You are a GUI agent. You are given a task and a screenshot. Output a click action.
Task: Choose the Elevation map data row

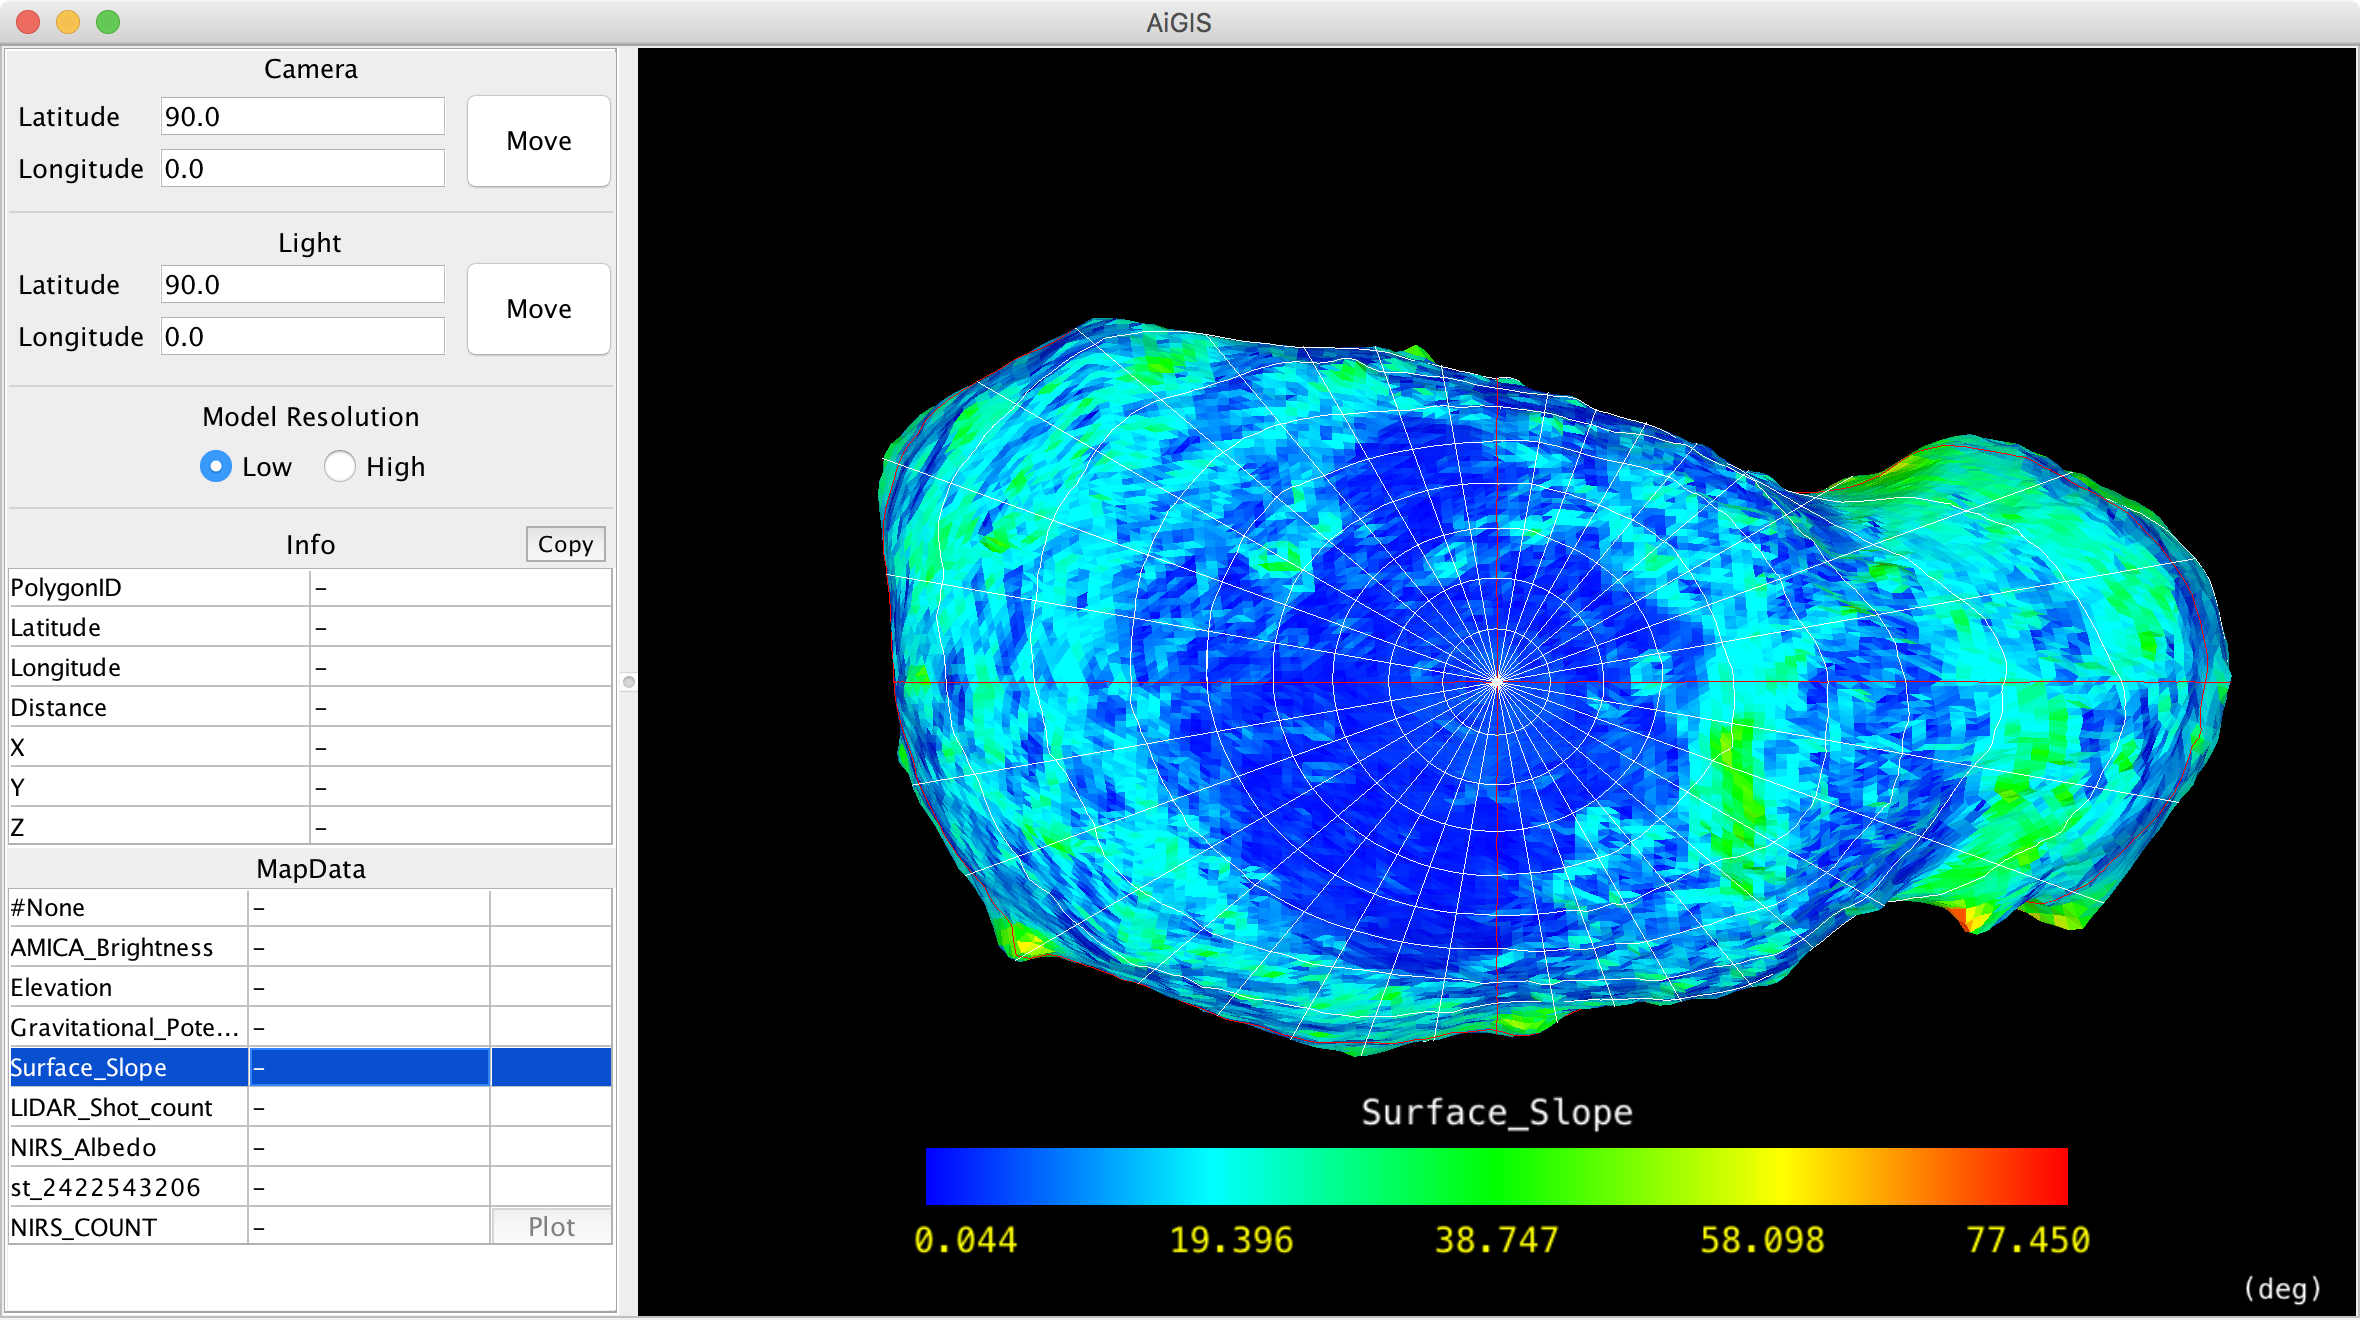(128, 988)
